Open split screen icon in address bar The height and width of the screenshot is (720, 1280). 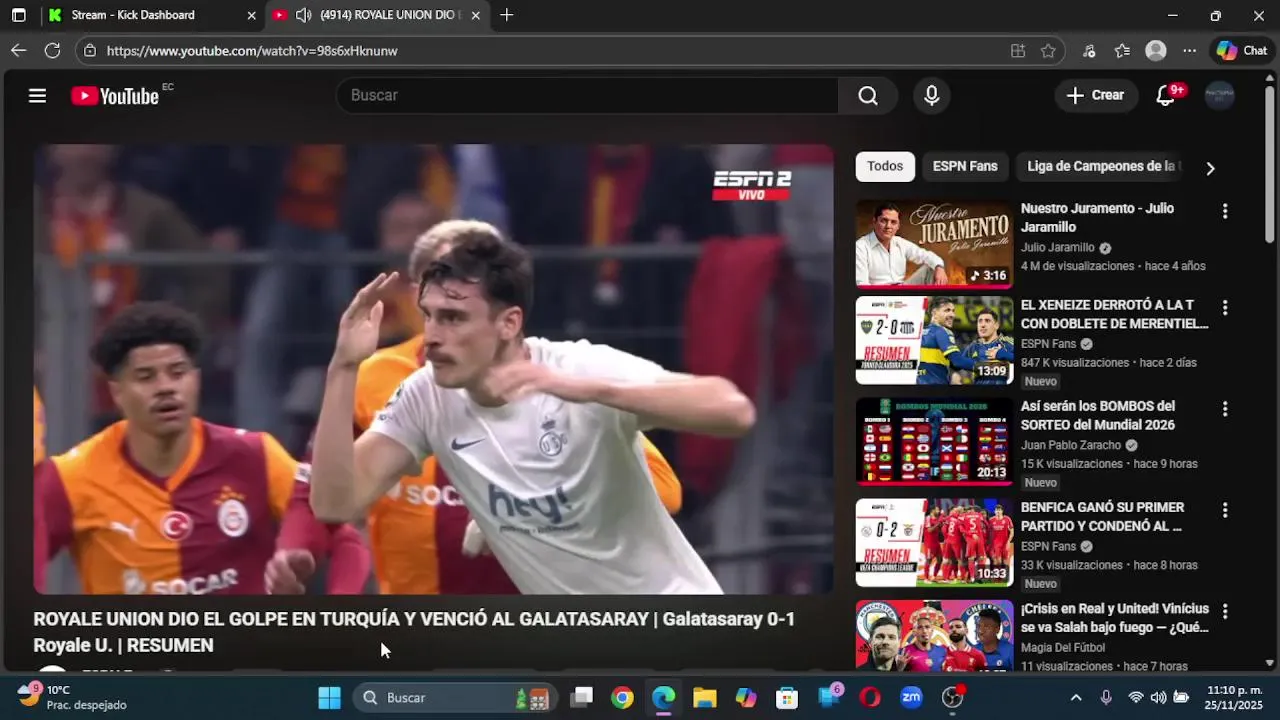[x=1018, y=51]
